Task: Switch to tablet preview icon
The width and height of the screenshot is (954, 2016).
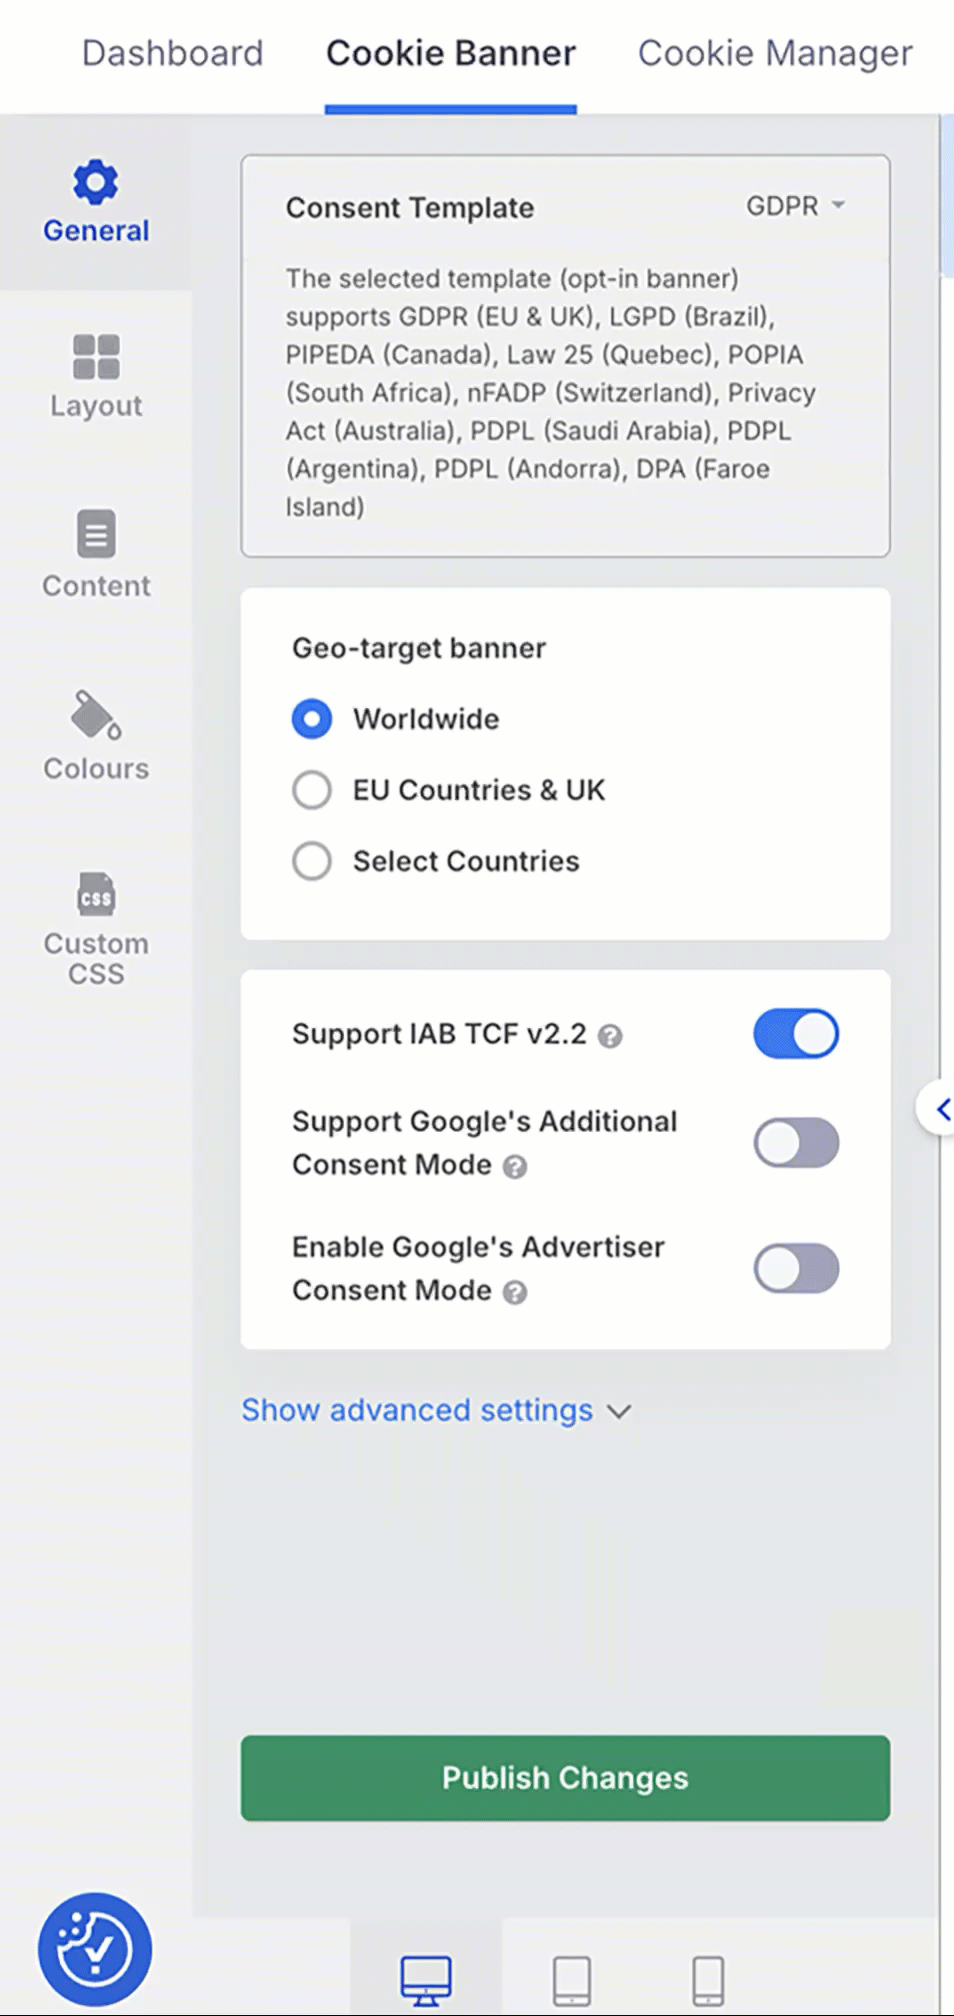Action: coord(572,1979)
